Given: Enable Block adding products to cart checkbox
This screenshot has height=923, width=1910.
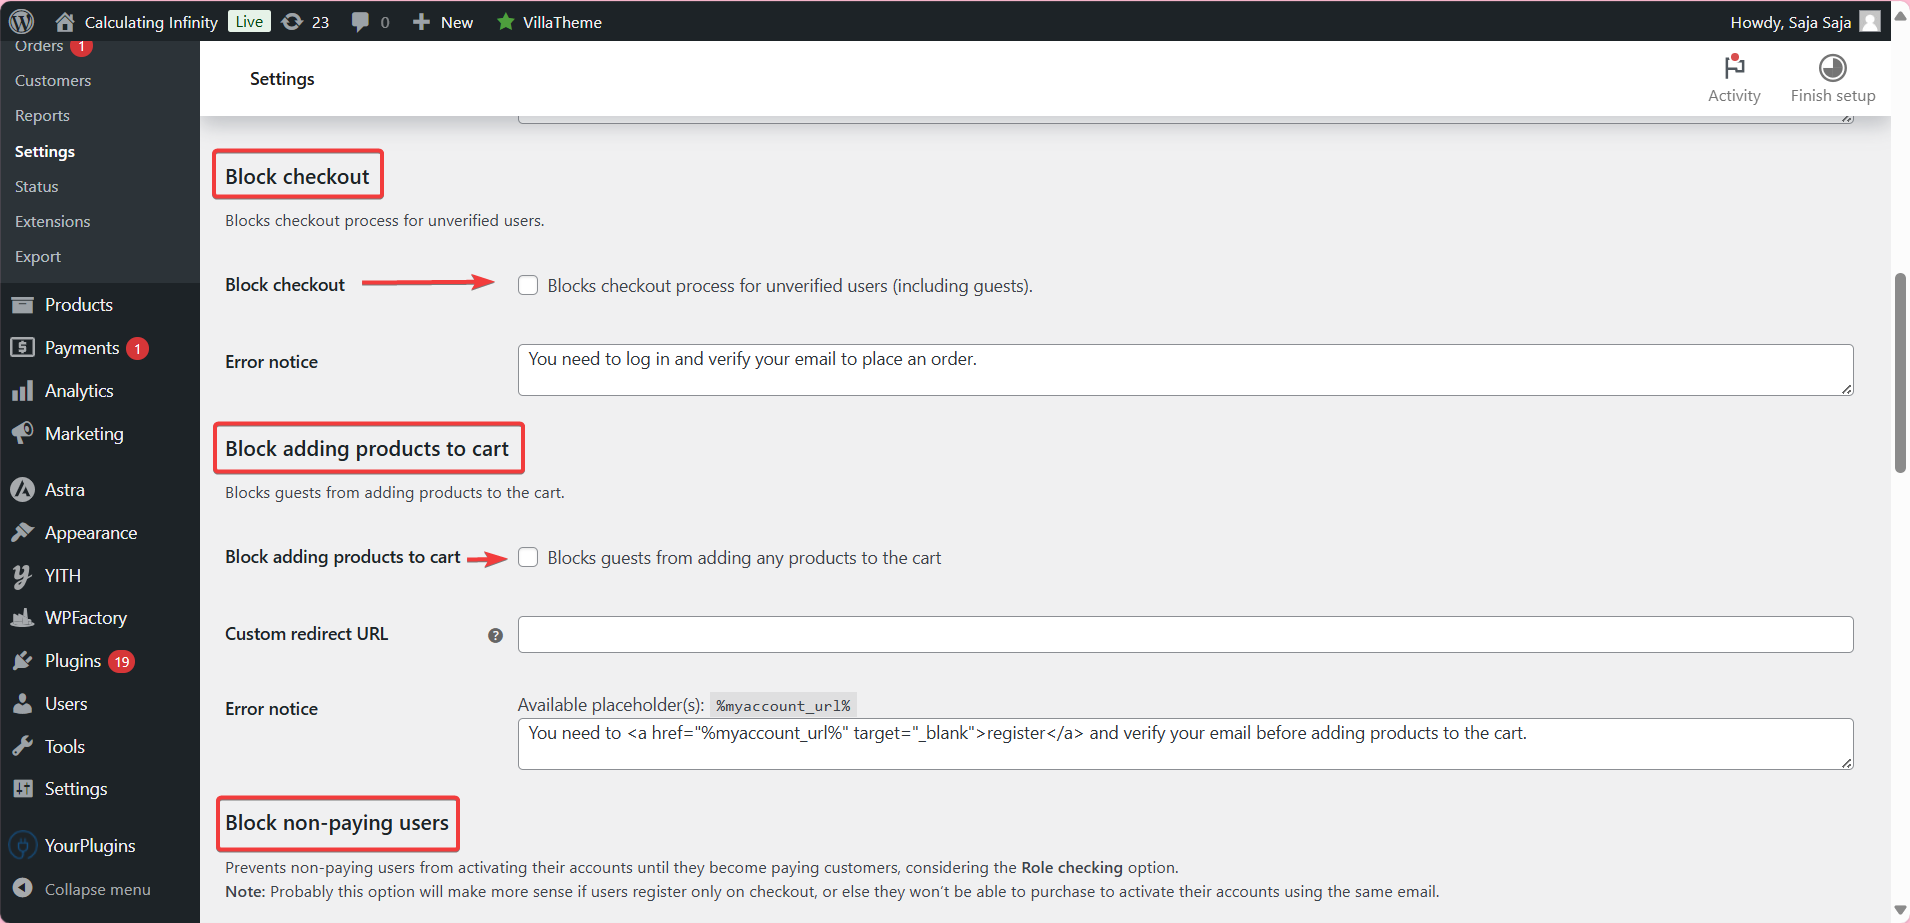Looking at the screenshot, I should [528, 557].
